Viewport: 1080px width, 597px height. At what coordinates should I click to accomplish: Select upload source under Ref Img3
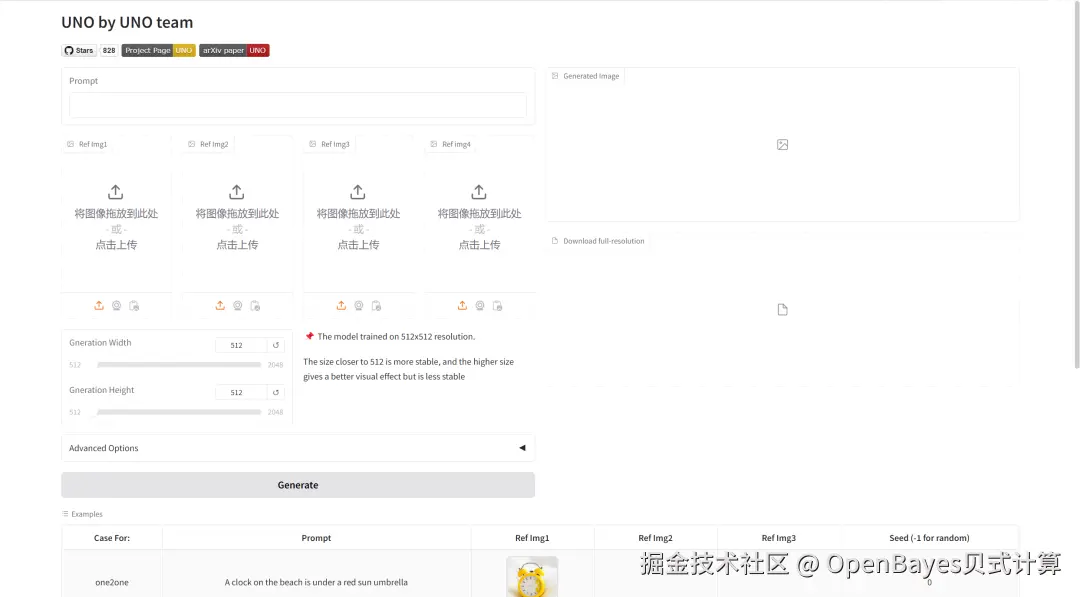[342, 305]
